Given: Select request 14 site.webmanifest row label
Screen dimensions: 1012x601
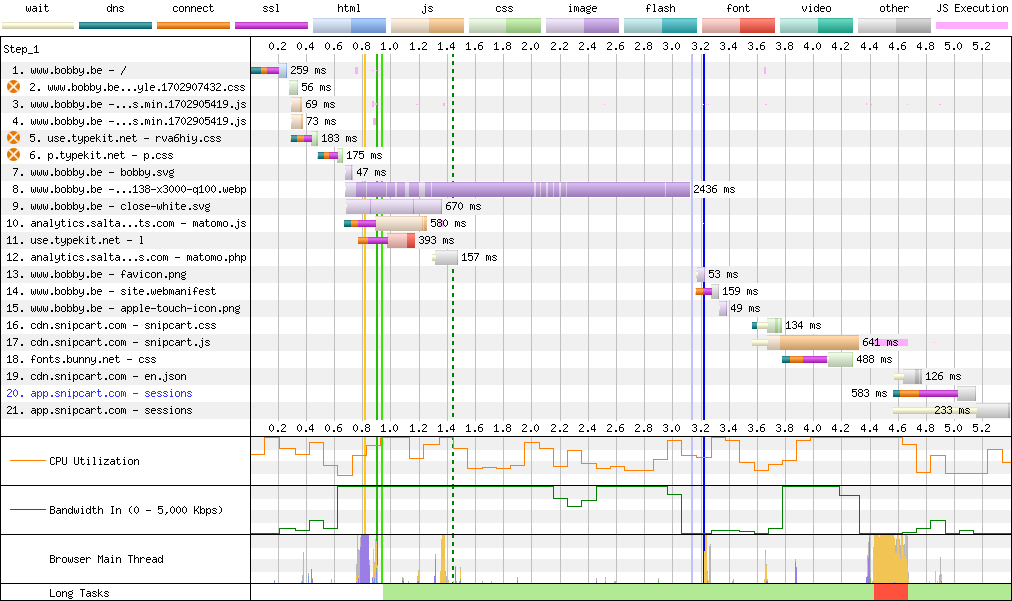Looking at the screenshot, I should coord(111,291).
